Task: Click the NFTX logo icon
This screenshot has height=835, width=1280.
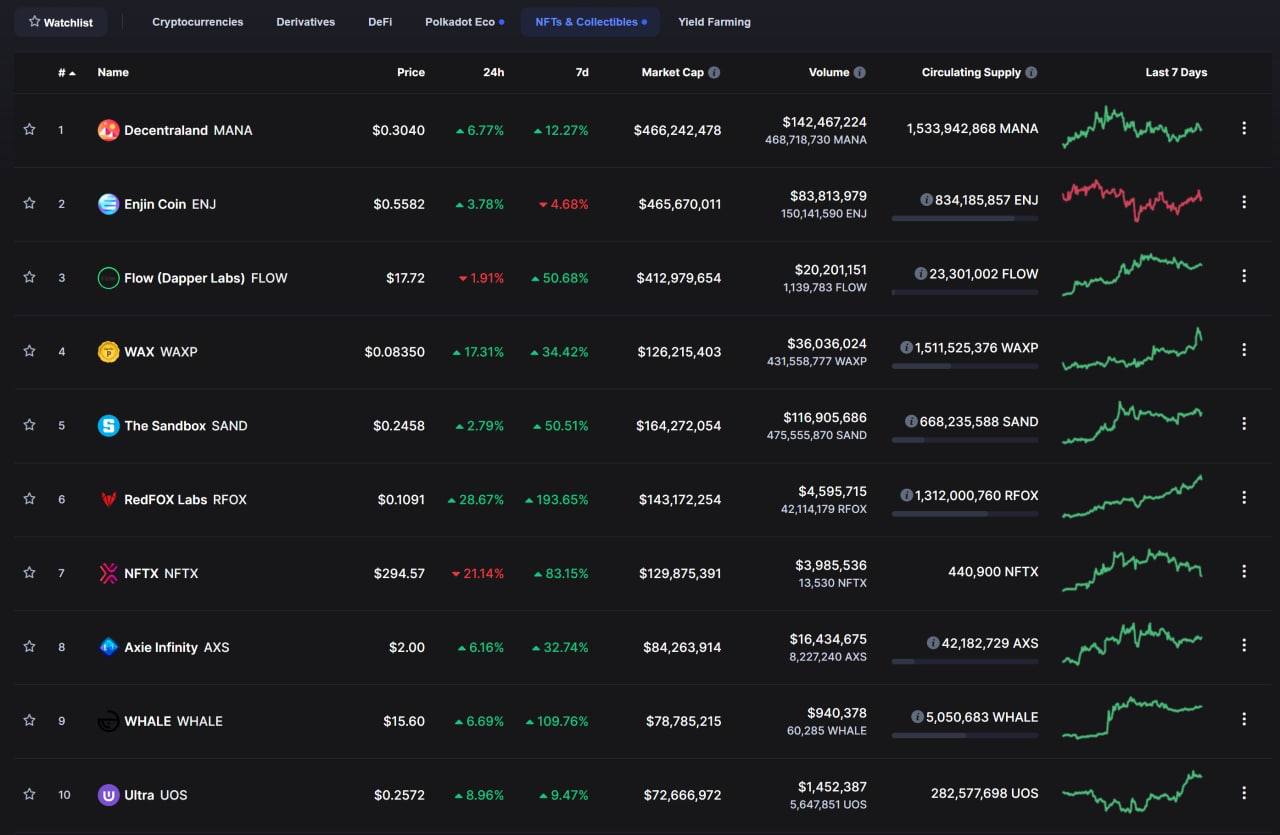Action: pyautogui.click(x=108, y=573)
